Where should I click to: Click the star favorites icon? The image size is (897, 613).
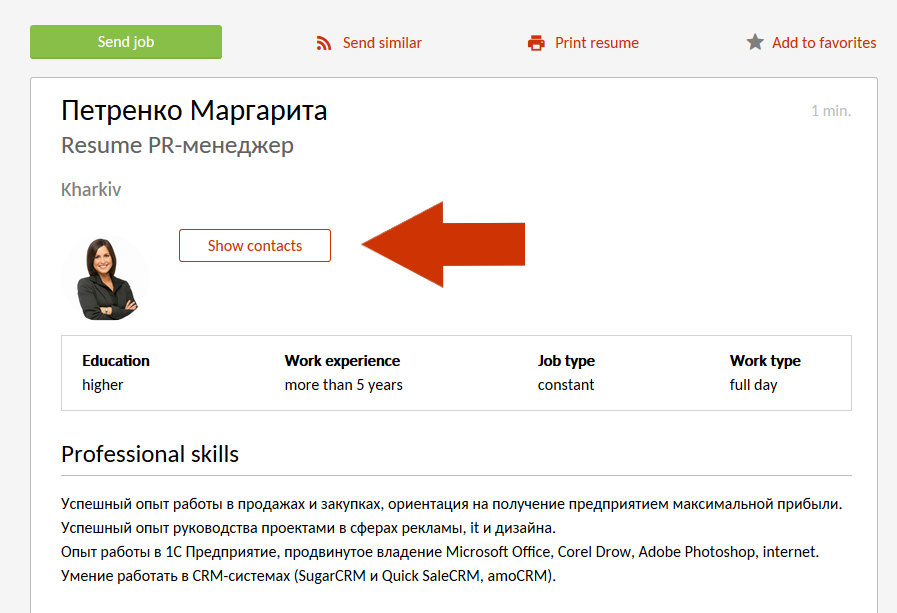[755, 43]
